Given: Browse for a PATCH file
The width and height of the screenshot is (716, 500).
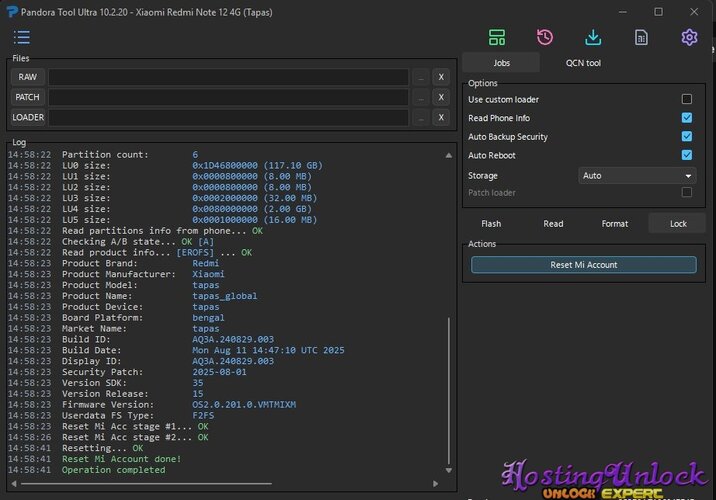Looking at the screenshot, I should pos(421,97).
